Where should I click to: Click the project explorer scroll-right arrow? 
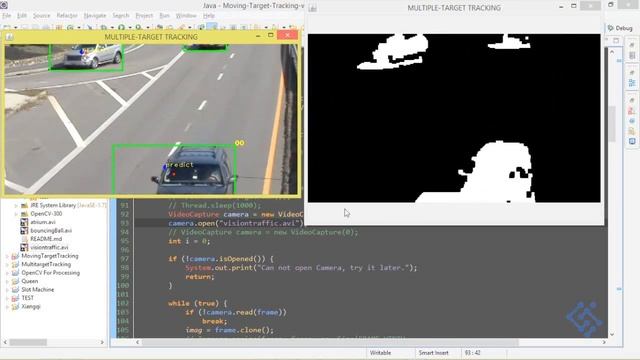point(102,342)
